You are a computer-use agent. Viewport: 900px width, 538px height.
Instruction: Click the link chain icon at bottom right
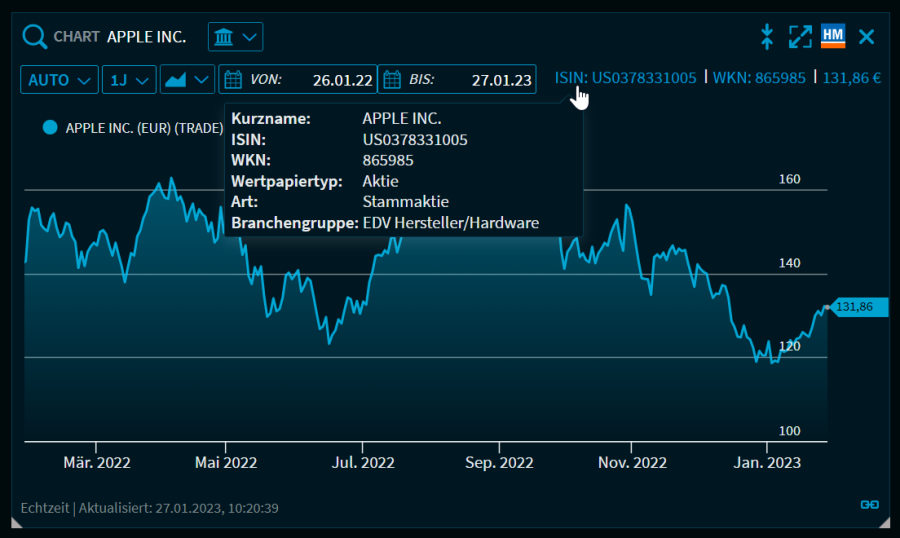869,504
